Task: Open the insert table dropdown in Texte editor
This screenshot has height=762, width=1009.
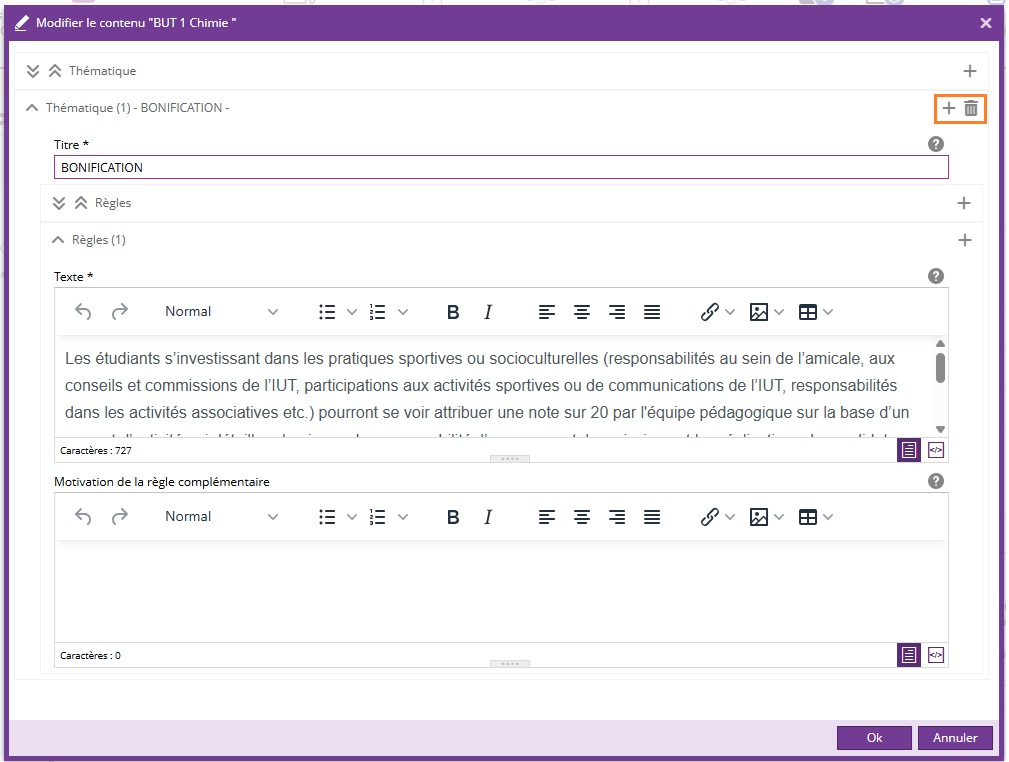Action: (815, 312)
